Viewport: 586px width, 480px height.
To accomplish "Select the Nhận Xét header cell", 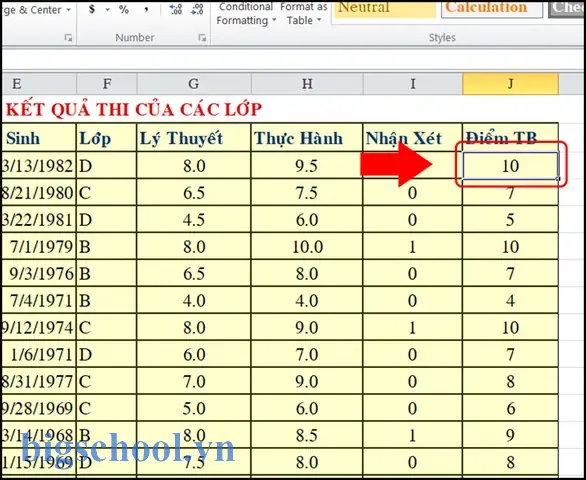I will (x=412, y=138).
